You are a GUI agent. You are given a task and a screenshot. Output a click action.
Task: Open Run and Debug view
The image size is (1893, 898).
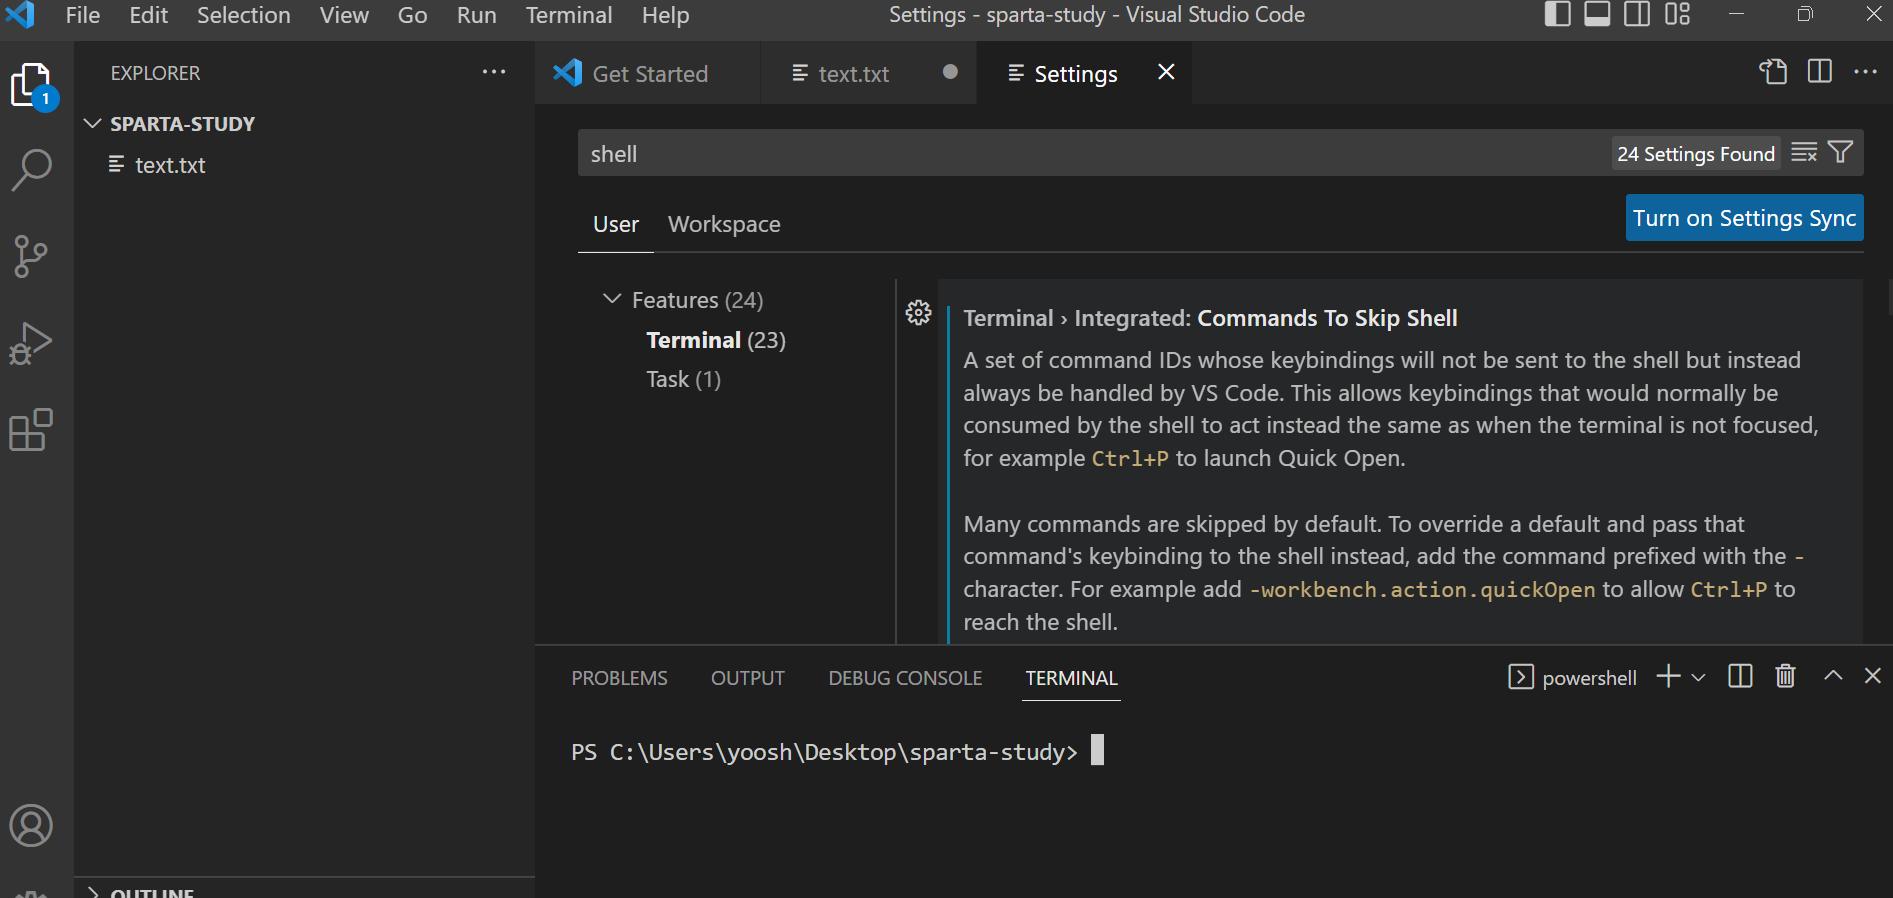[32, 343]
